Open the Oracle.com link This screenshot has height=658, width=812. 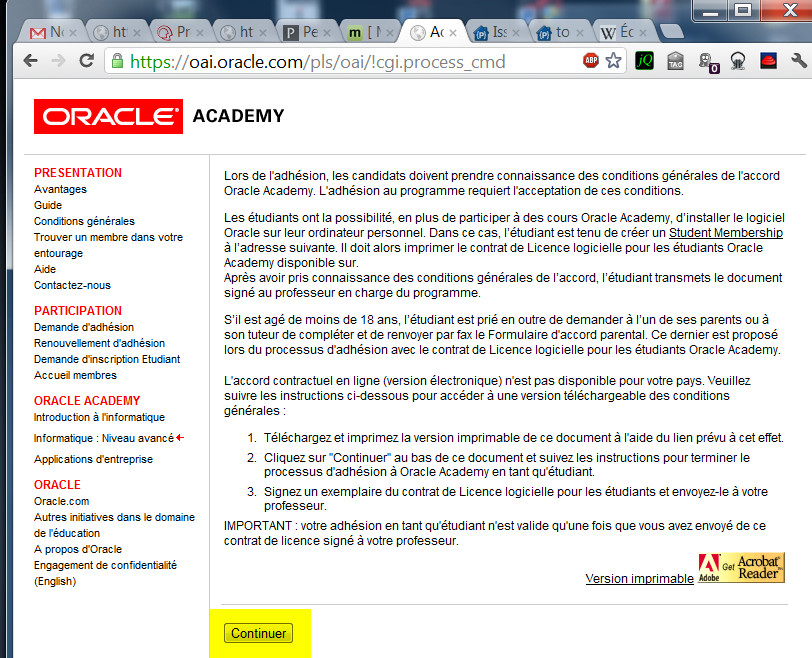[x=61, y=501]
